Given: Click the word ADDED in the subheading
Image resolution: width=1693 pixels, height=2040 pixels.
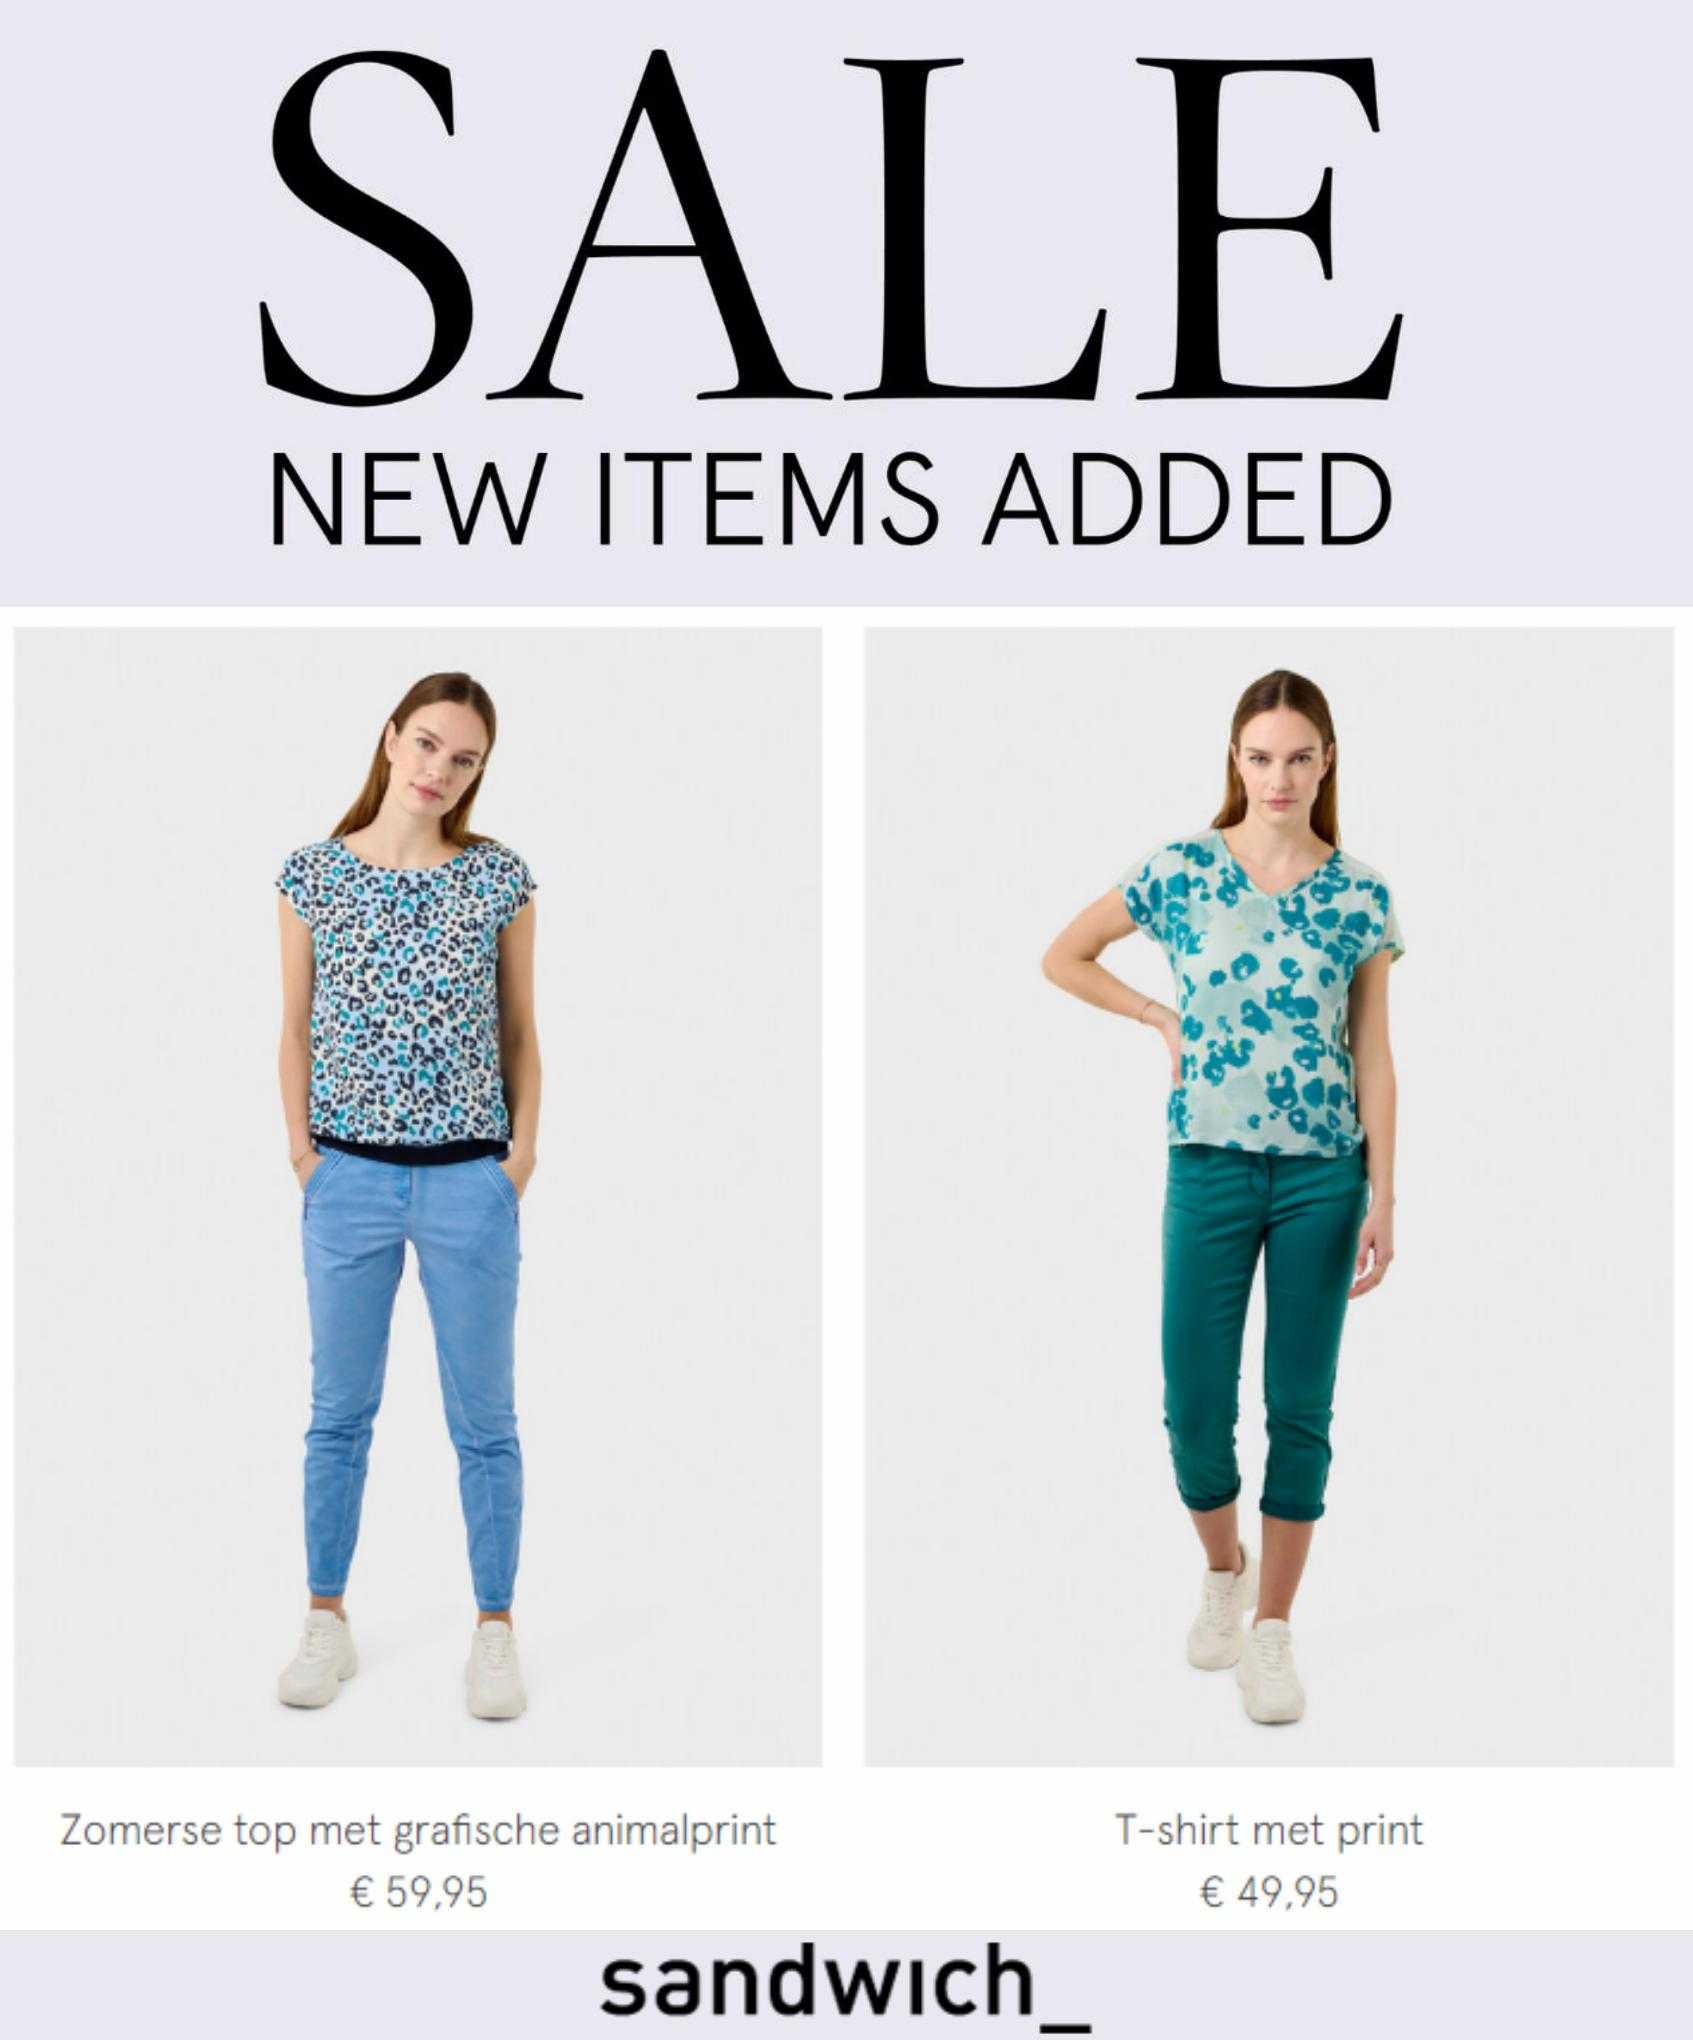Looking at the screenshot, I should coord(1186,499).
